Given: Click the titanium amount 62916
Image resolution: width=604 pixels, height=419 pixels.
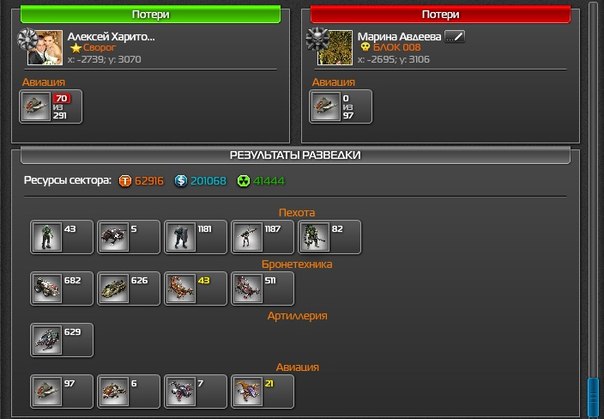Looking at the screenshot, I should click(149, 181).
